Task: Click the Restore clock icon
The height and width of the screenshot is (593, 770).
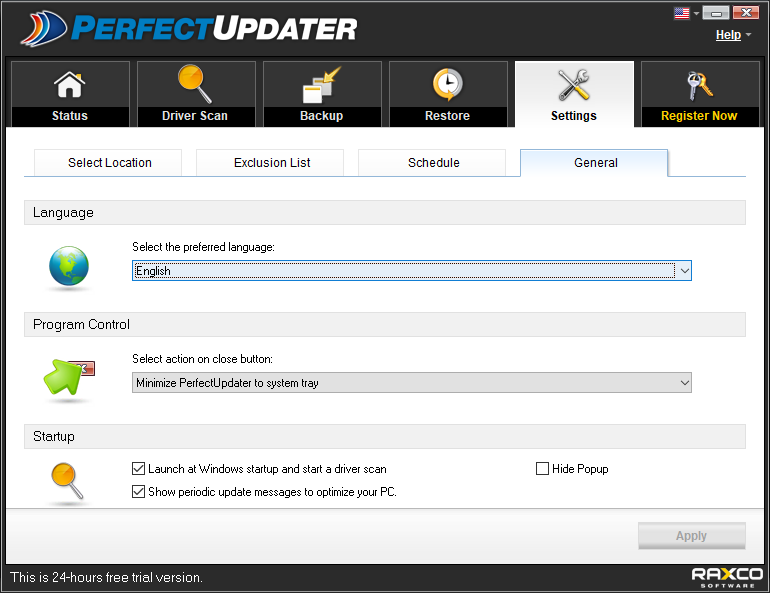Action: coord(447,84)
